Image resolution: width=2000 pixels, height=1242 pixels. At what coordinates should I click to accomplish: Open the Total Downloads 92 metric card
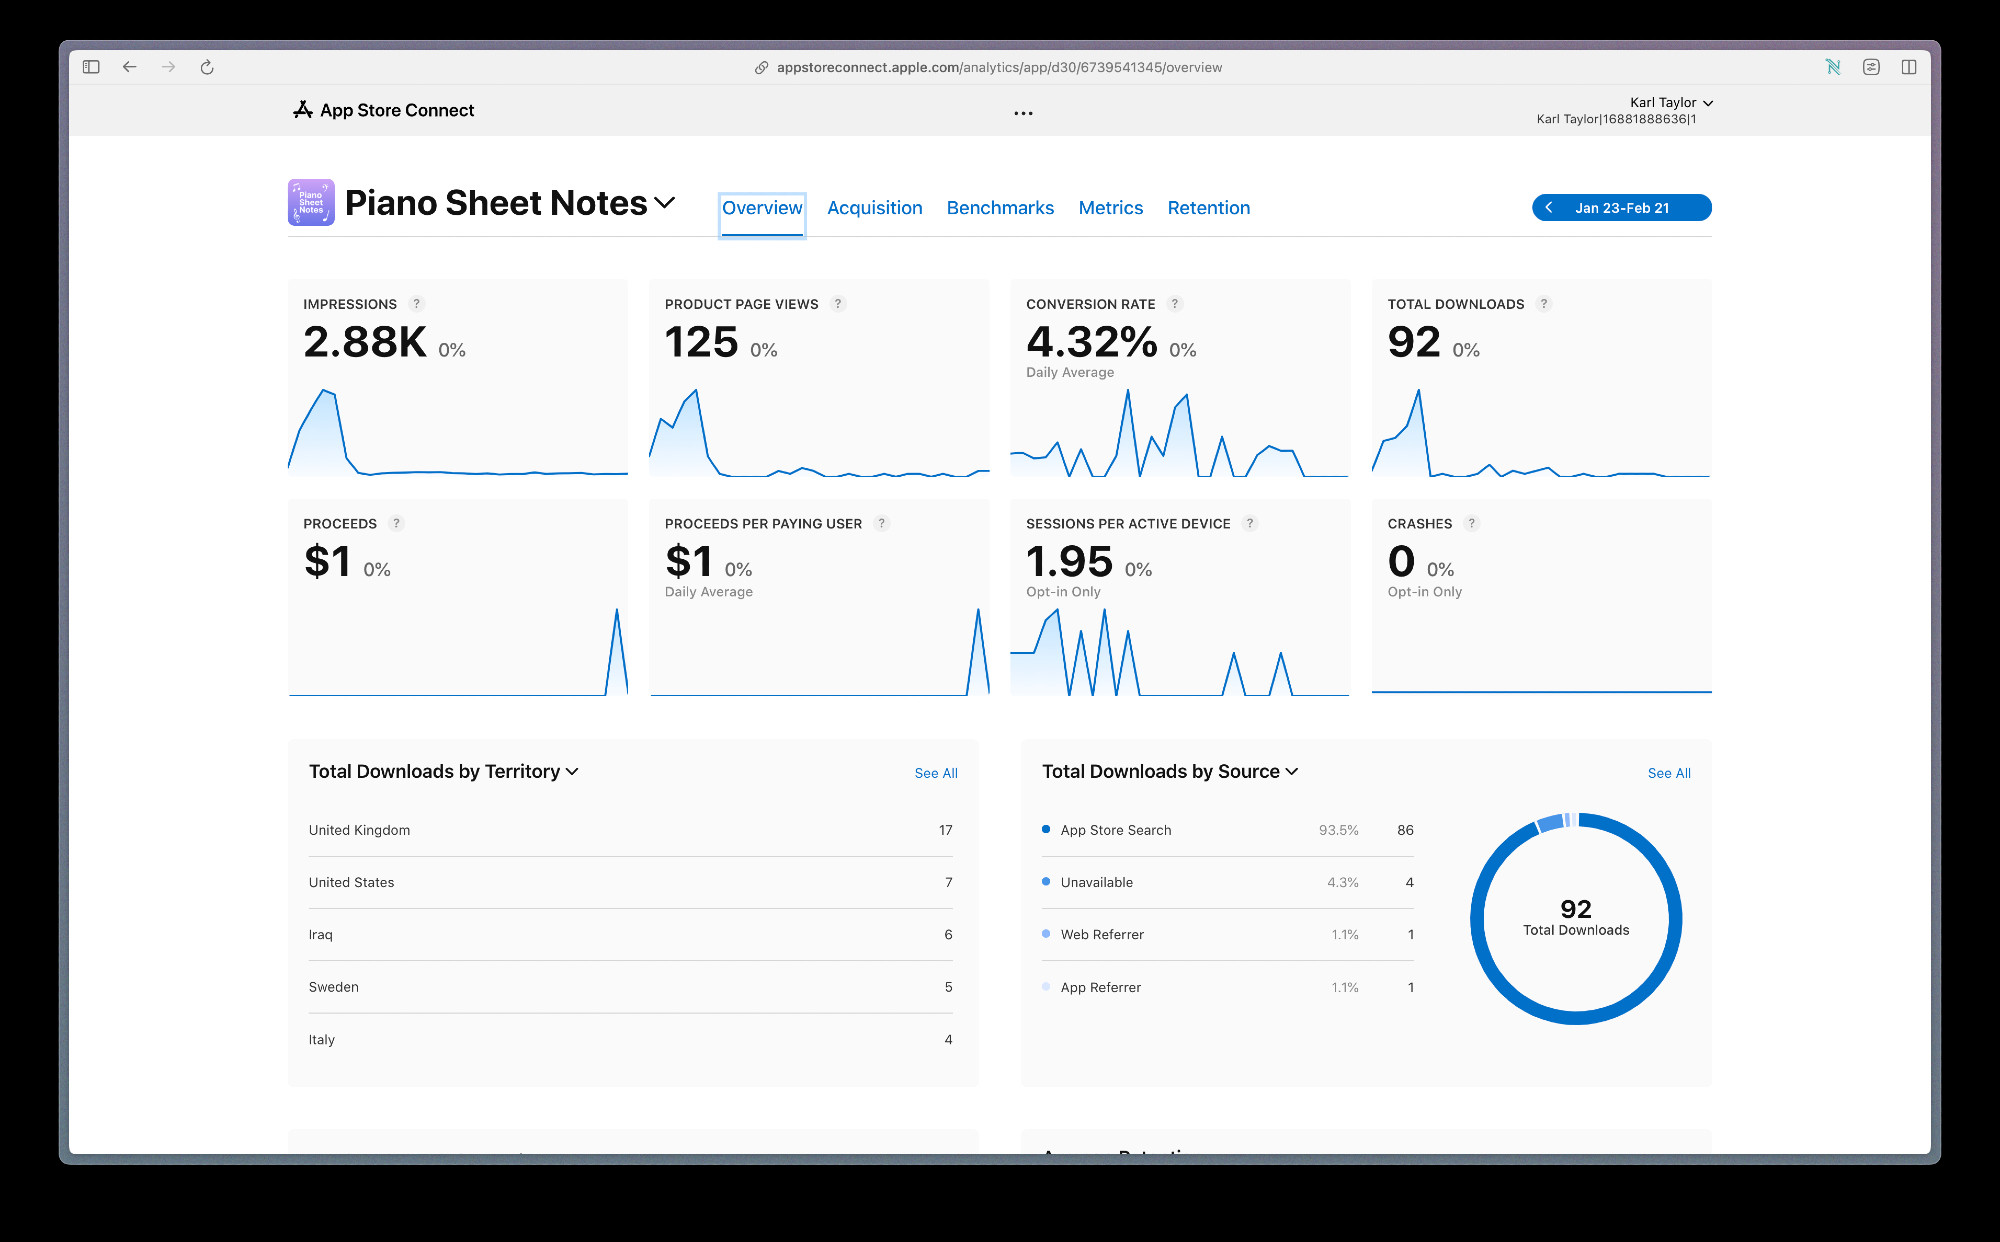1542,378
